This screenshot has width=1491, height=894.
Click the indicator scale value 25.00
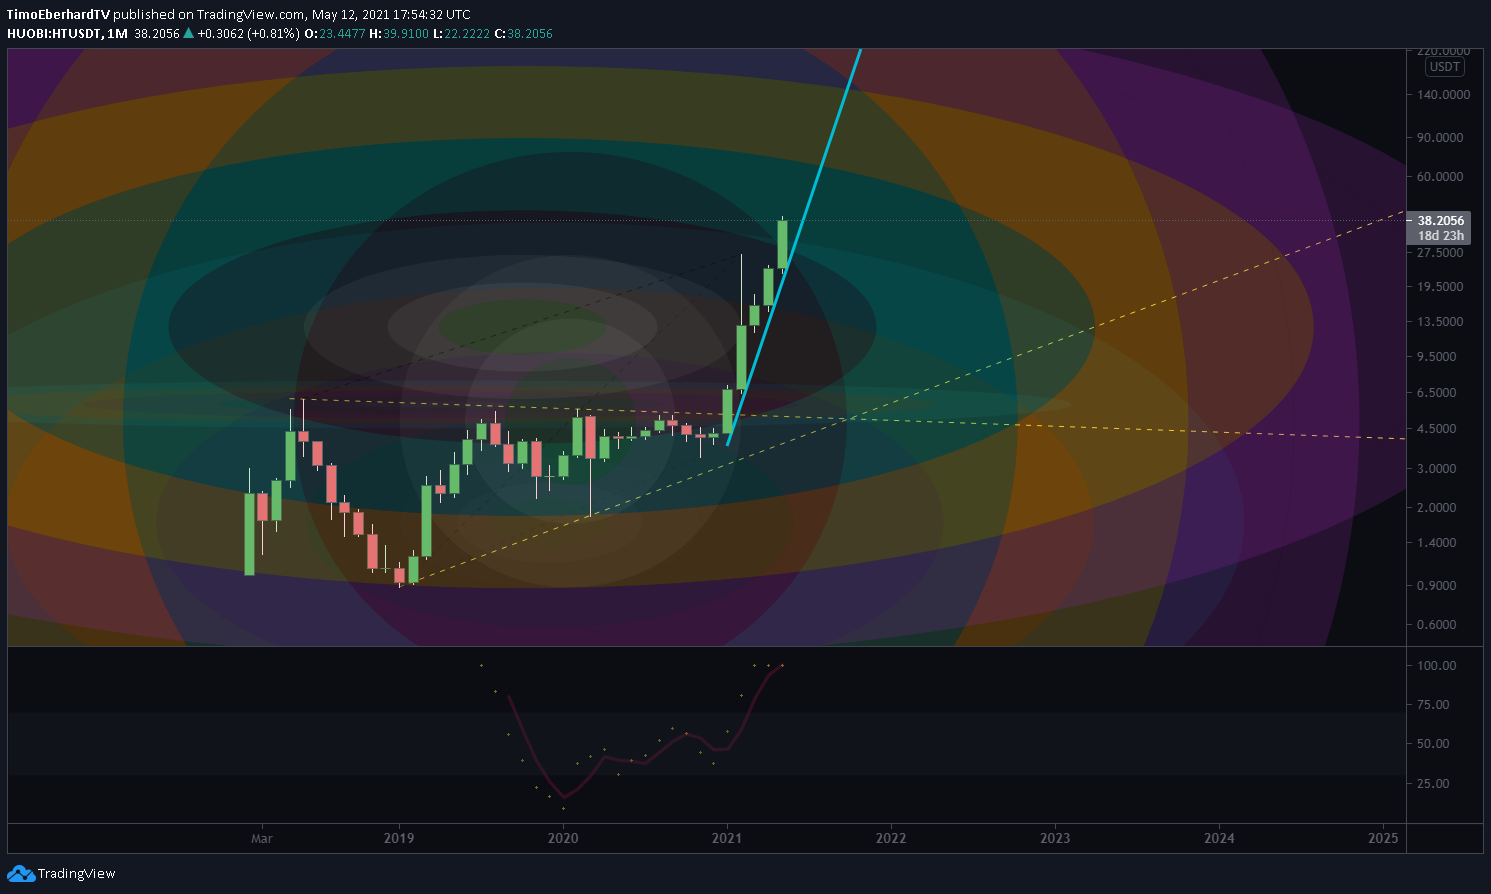[1433, 784]
